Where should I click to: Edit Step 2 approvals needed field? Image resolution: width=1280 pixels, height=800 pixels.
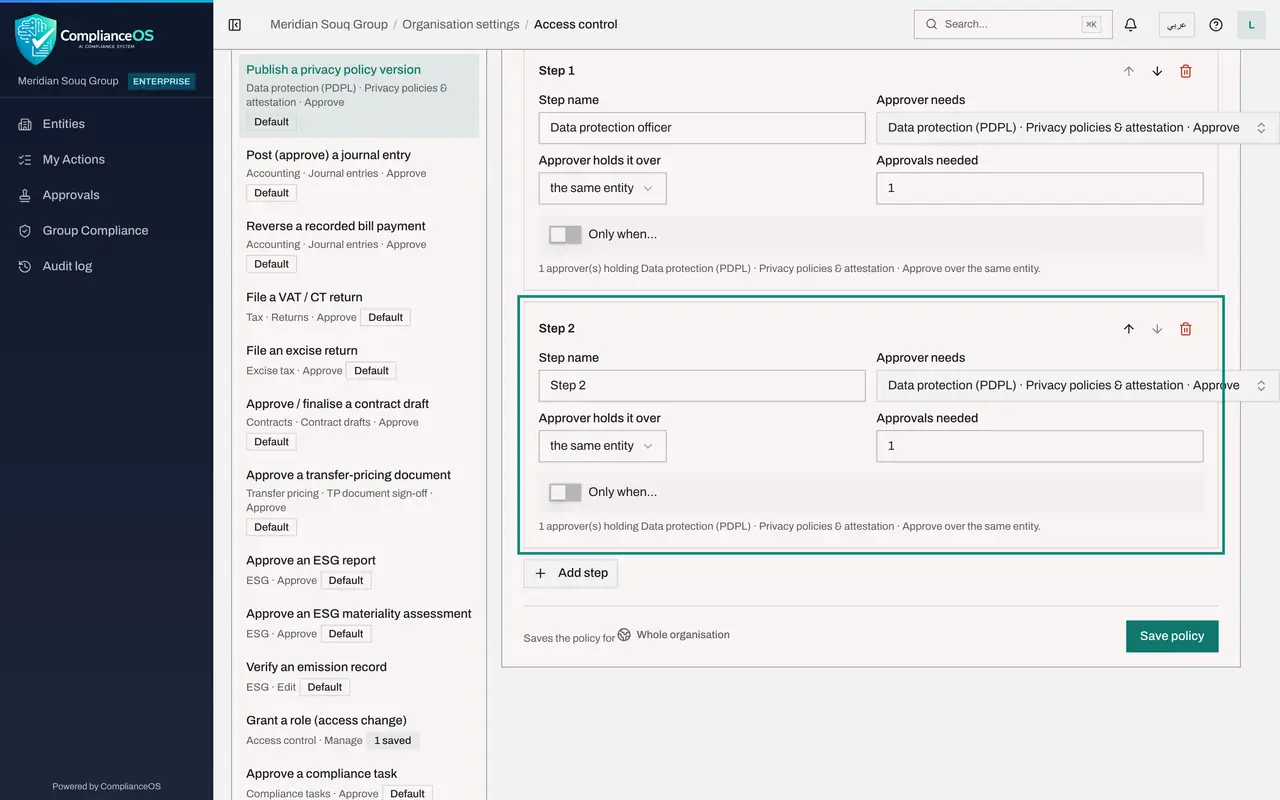1040,446
